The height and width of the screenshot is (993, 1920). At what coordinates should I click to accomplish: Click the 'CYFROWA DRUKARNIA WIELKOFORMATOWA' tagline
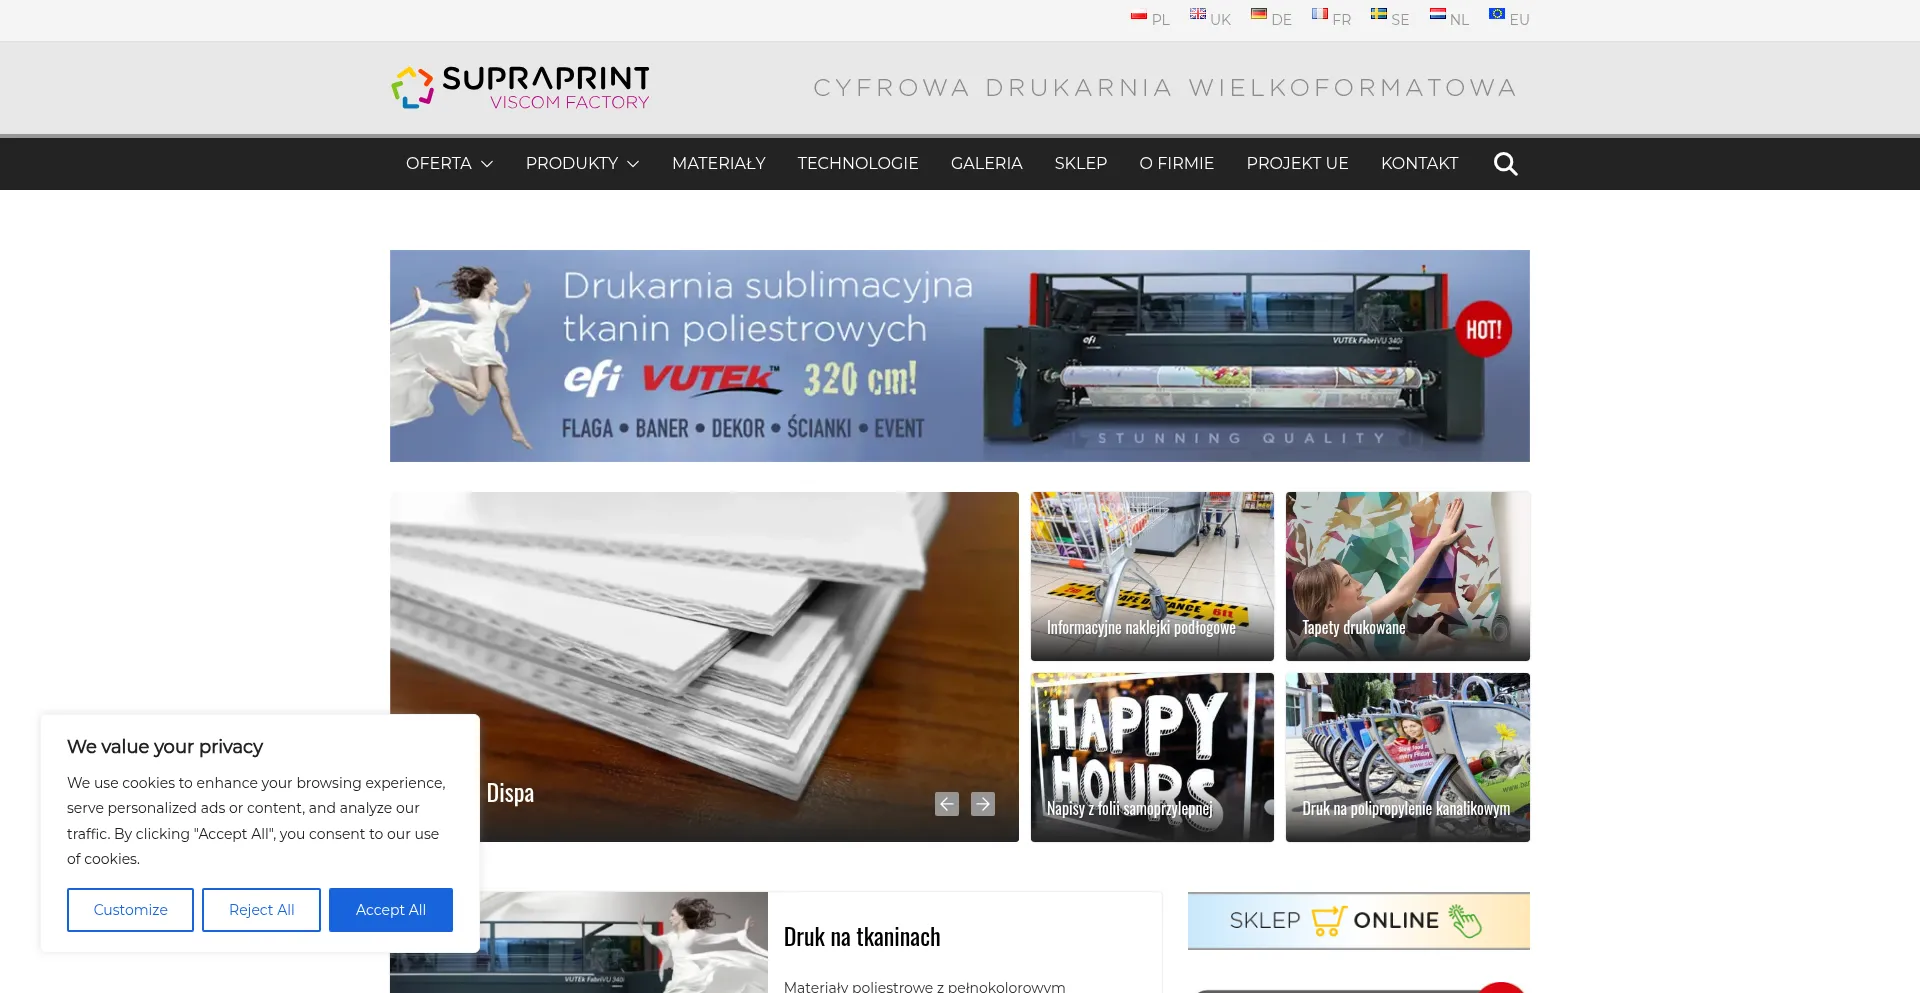[1165, 88]
